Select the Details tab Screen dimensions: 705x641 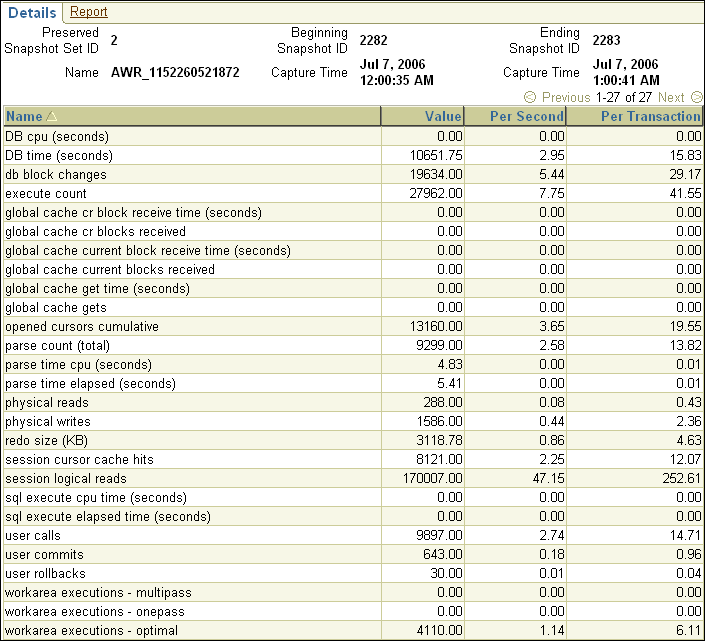pyautogui.click(x=32, y=12)
